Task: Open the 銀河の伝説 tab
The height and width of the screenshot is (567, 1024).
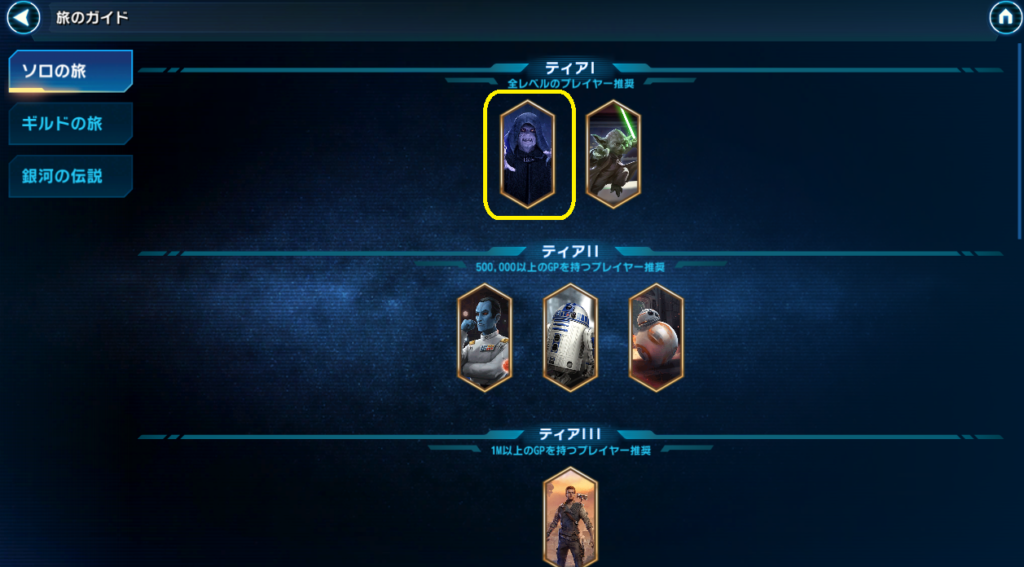Action: point(71,176)
